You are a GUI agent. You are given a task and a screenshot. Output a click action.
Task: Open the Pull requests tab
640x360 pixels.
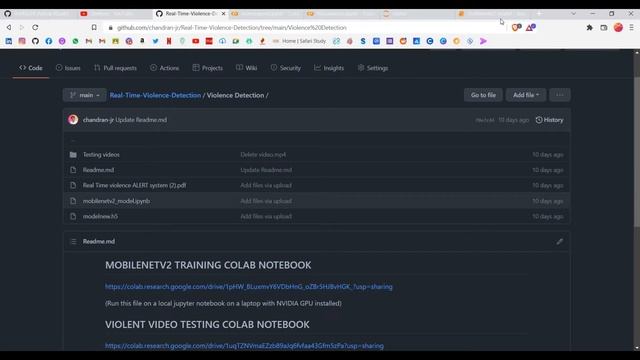[116, 68]
